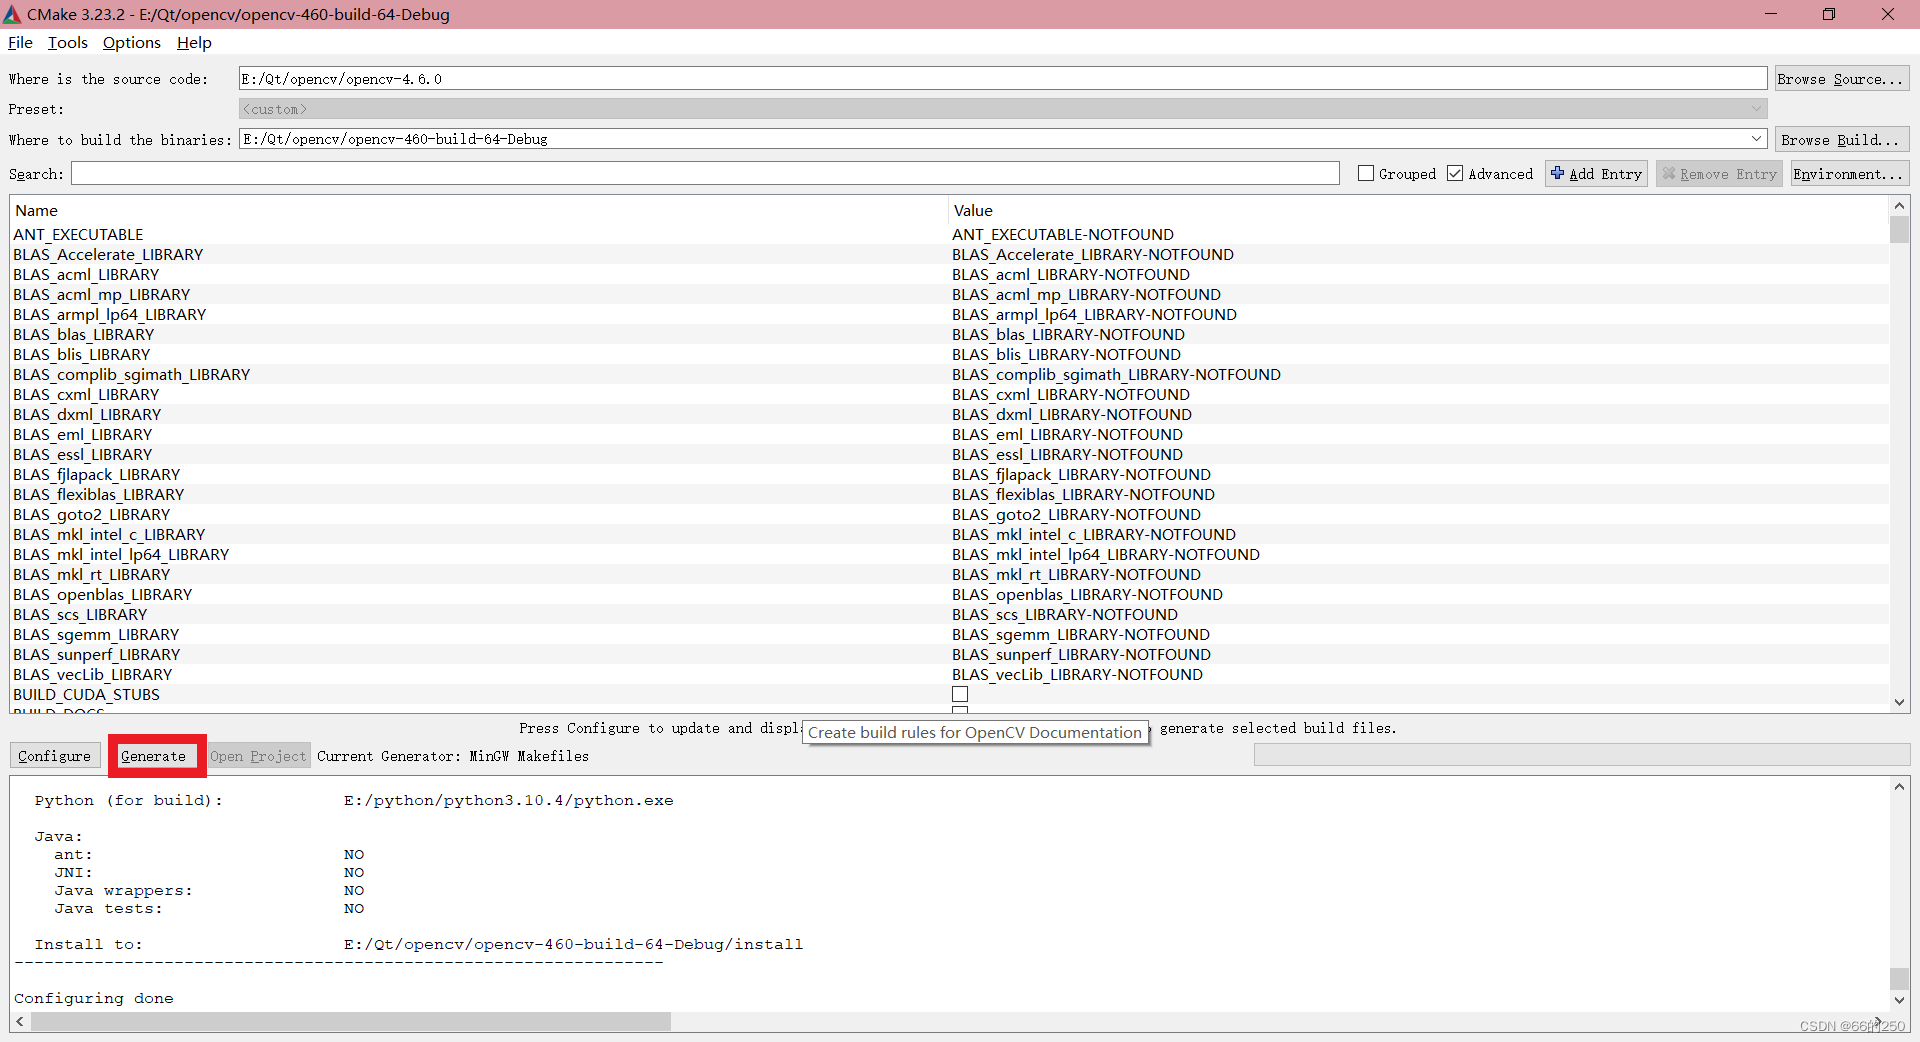The image size is (1920, 1042).
Task: Click the Generate button
Action: coord(154,756)
